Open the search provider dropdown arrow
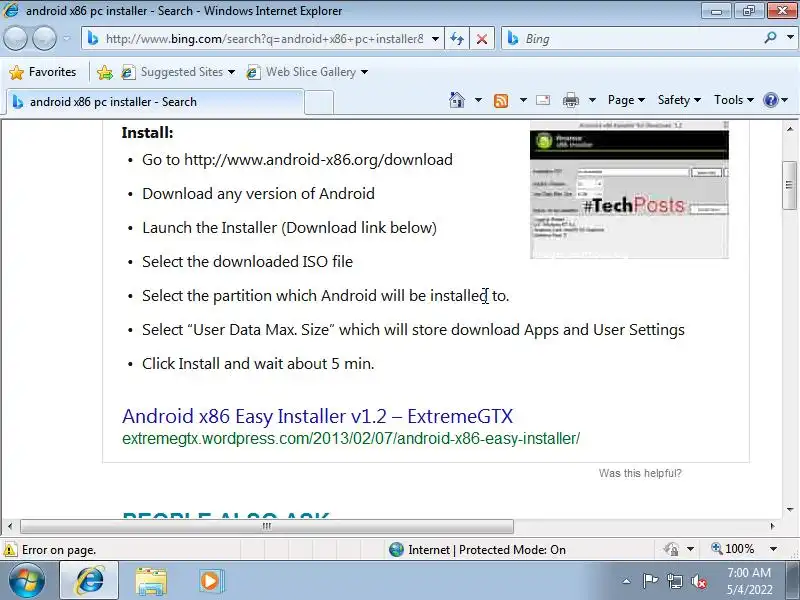Image resolution: width=800 pixels, height=600 pixels. (x=790, y=38)
